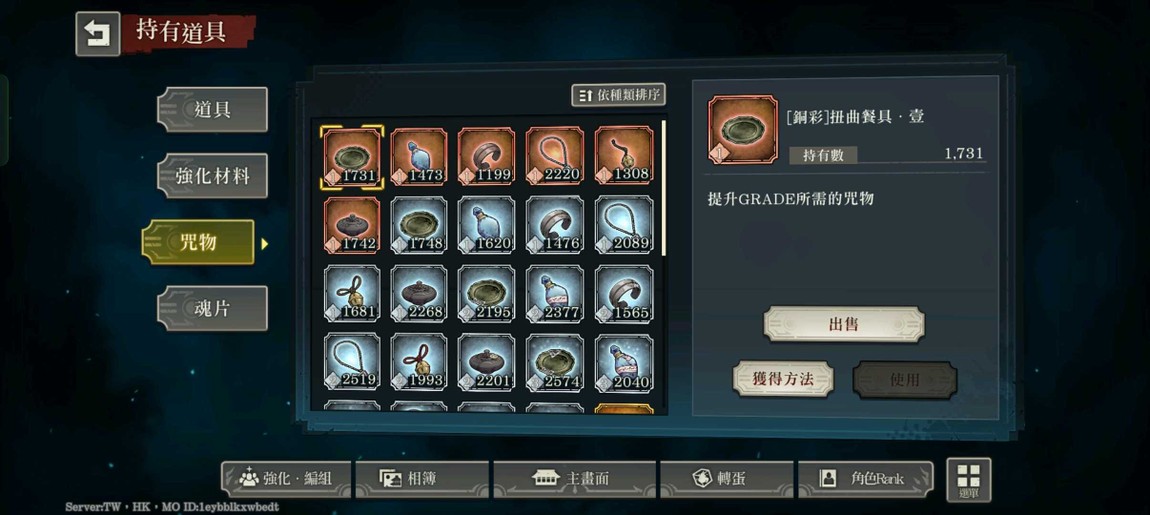Select the bell charm item with 1681
Image resolution: width=1150 pixels, height=515 pixels.
352,293
